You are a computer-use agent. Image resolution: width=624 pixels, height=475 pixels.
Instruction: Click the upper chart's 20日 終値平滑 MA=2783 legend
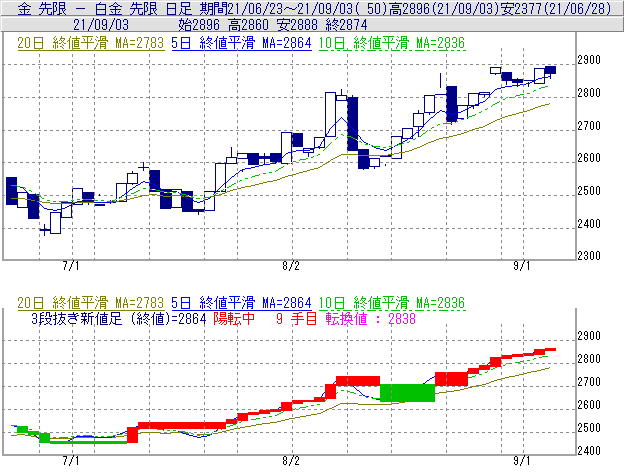tap(91, 43)
